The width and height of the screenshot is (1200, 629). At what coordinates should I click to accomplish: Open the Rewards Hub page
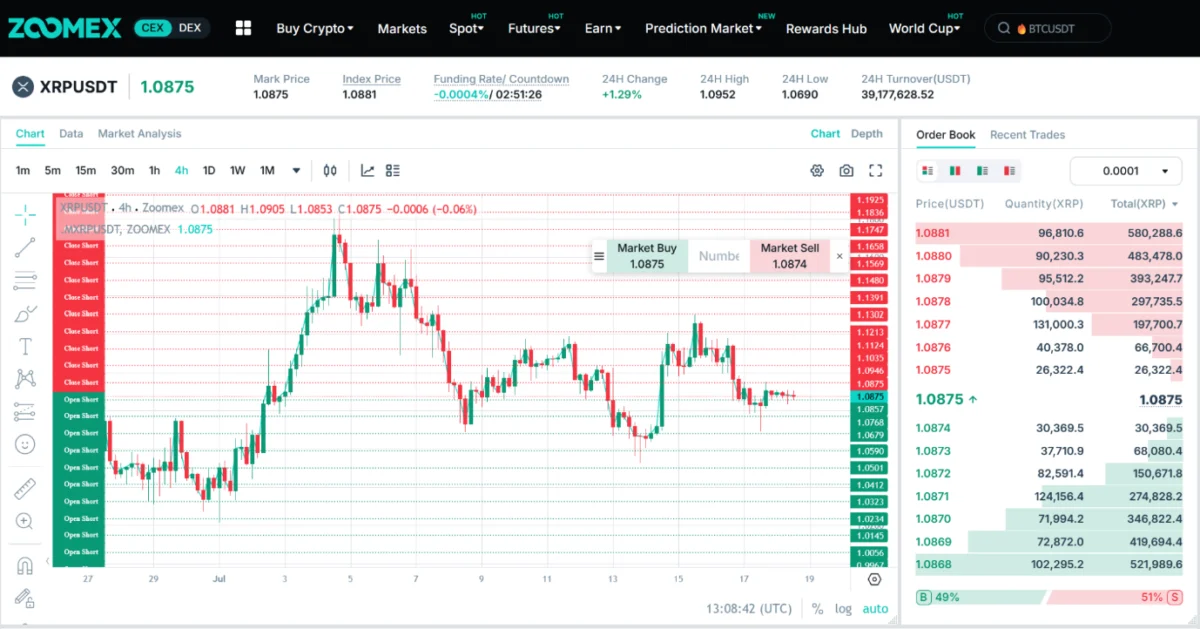(826, 29)
